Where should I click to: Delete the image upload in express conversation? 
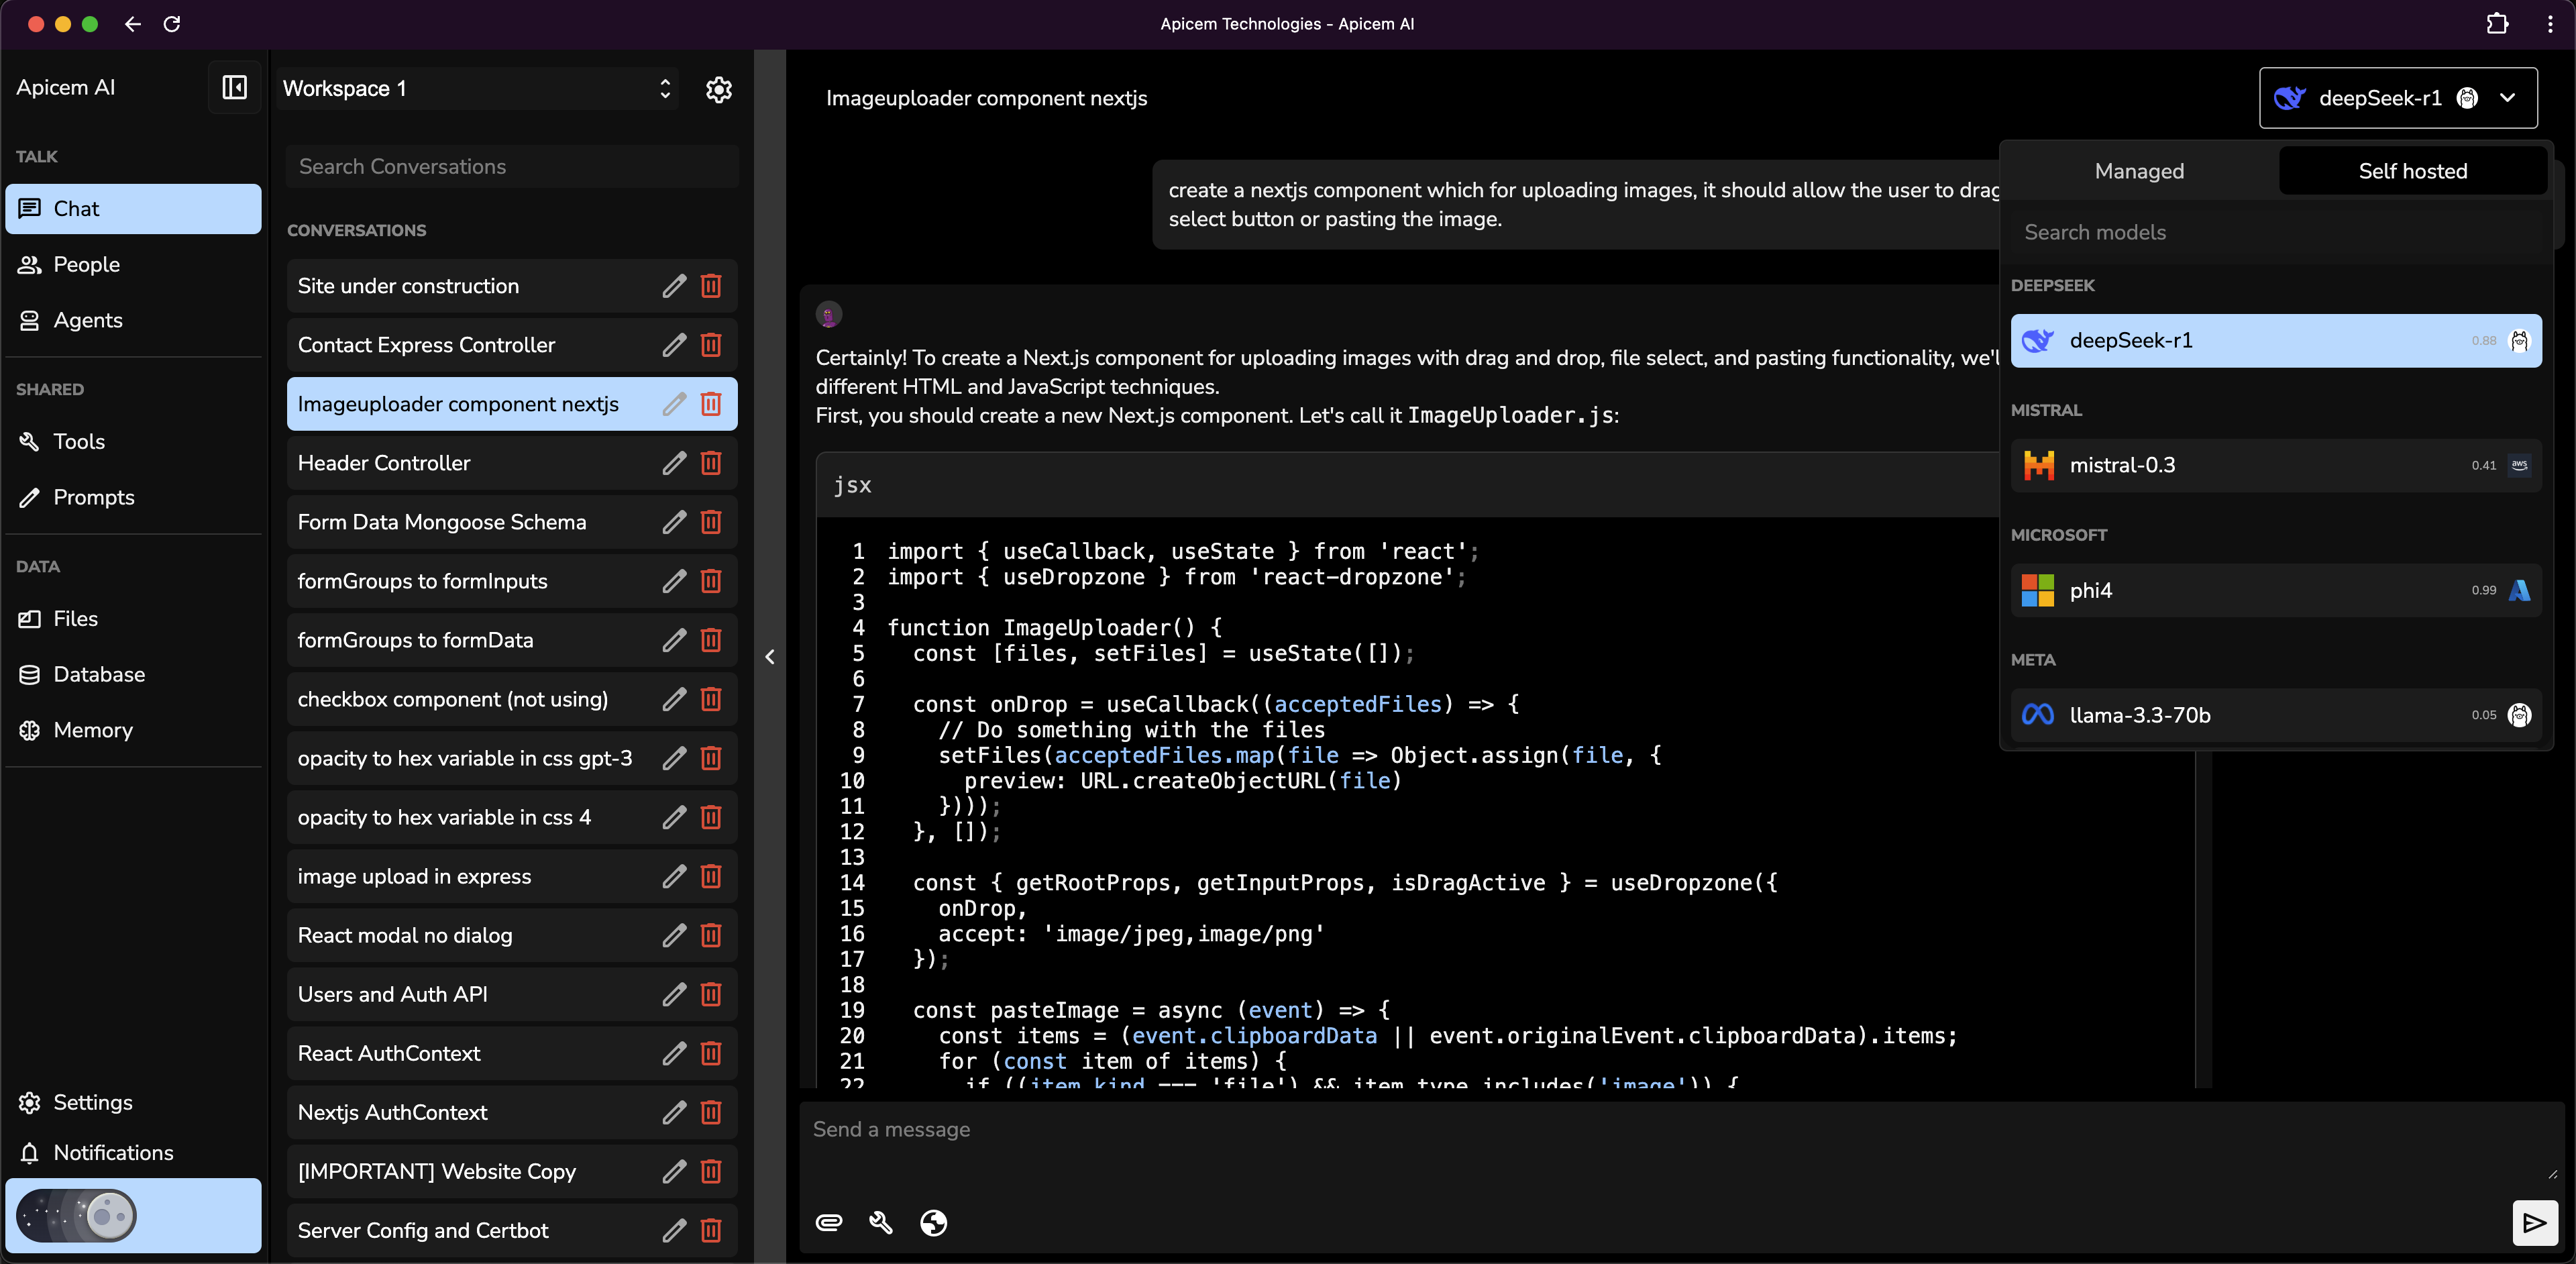point(711,876)
